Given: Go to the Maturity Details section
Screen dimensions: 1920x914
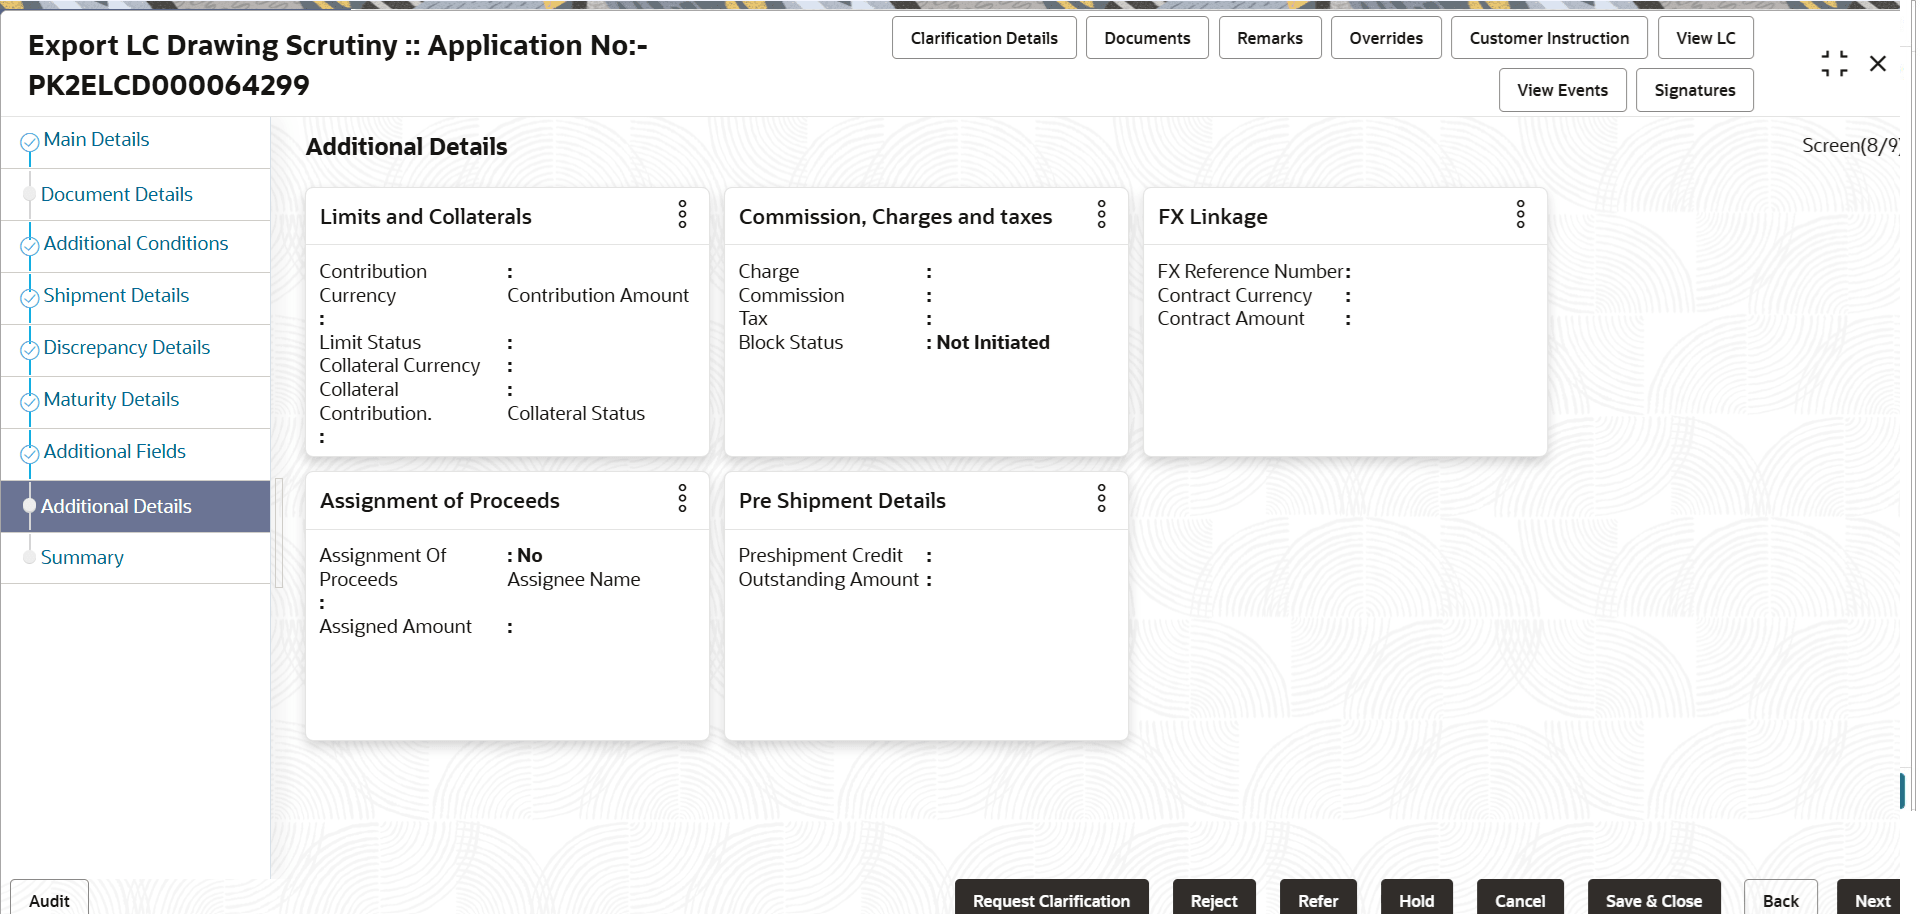Looking at the screenshot, I should coord(111,399).
